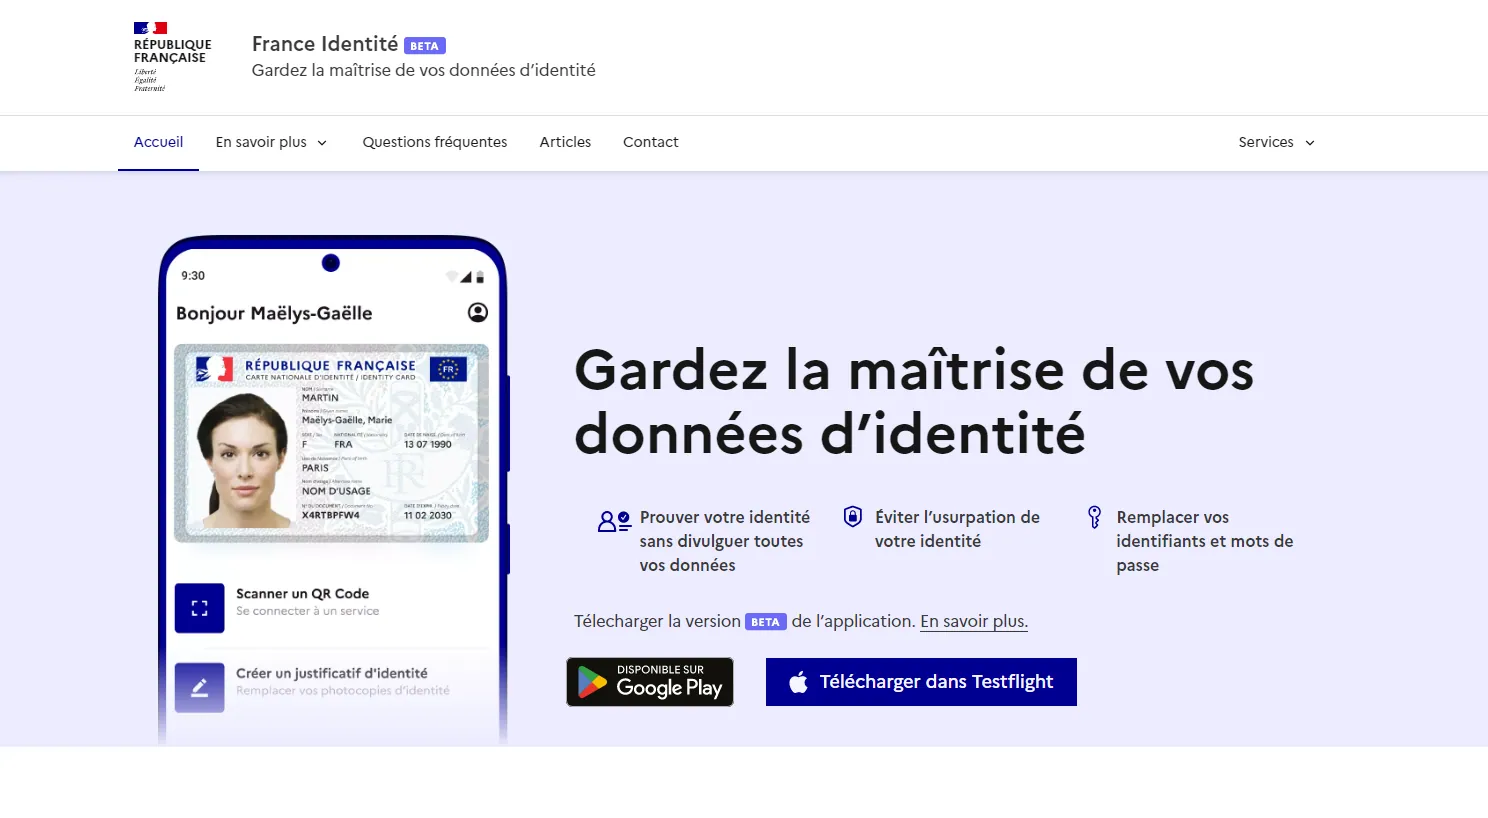The height and width of the screenshot is (818, 1488).
Task: Click the Services chevron arrow
Action: 1310,143
